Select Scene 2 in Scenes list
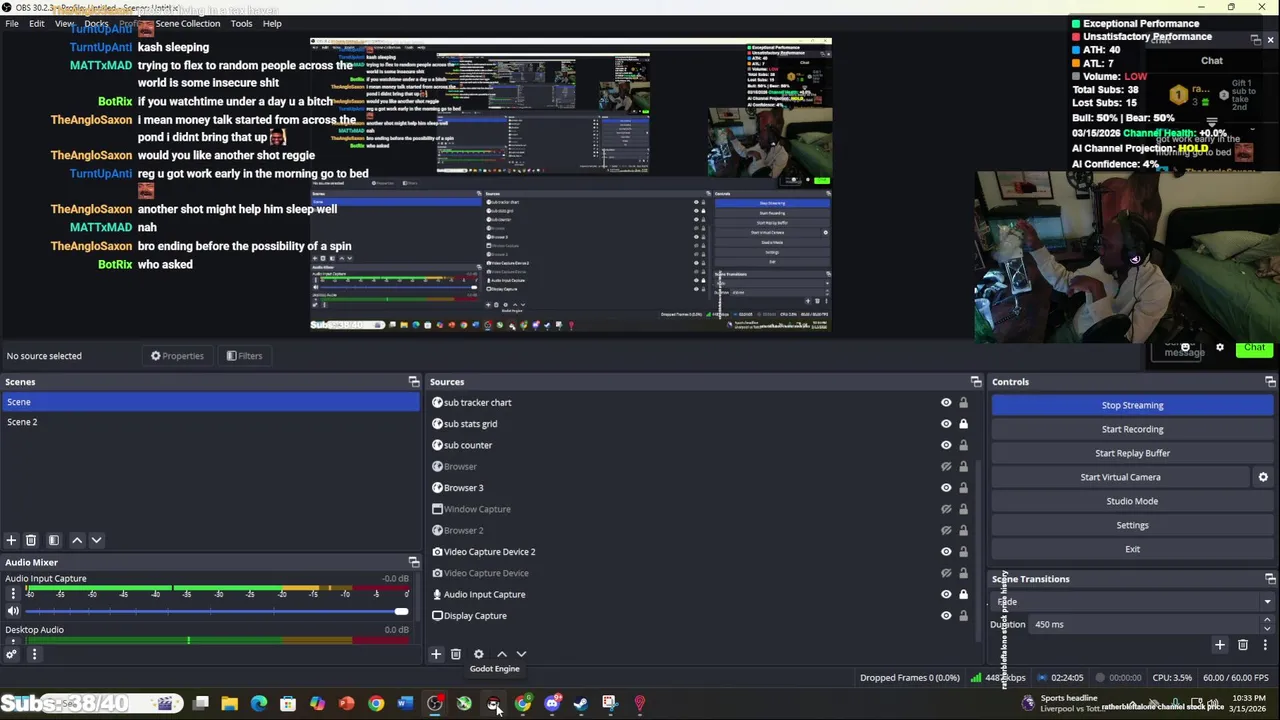This screenshot has width=1280, height=720. (x=210, y=422)
